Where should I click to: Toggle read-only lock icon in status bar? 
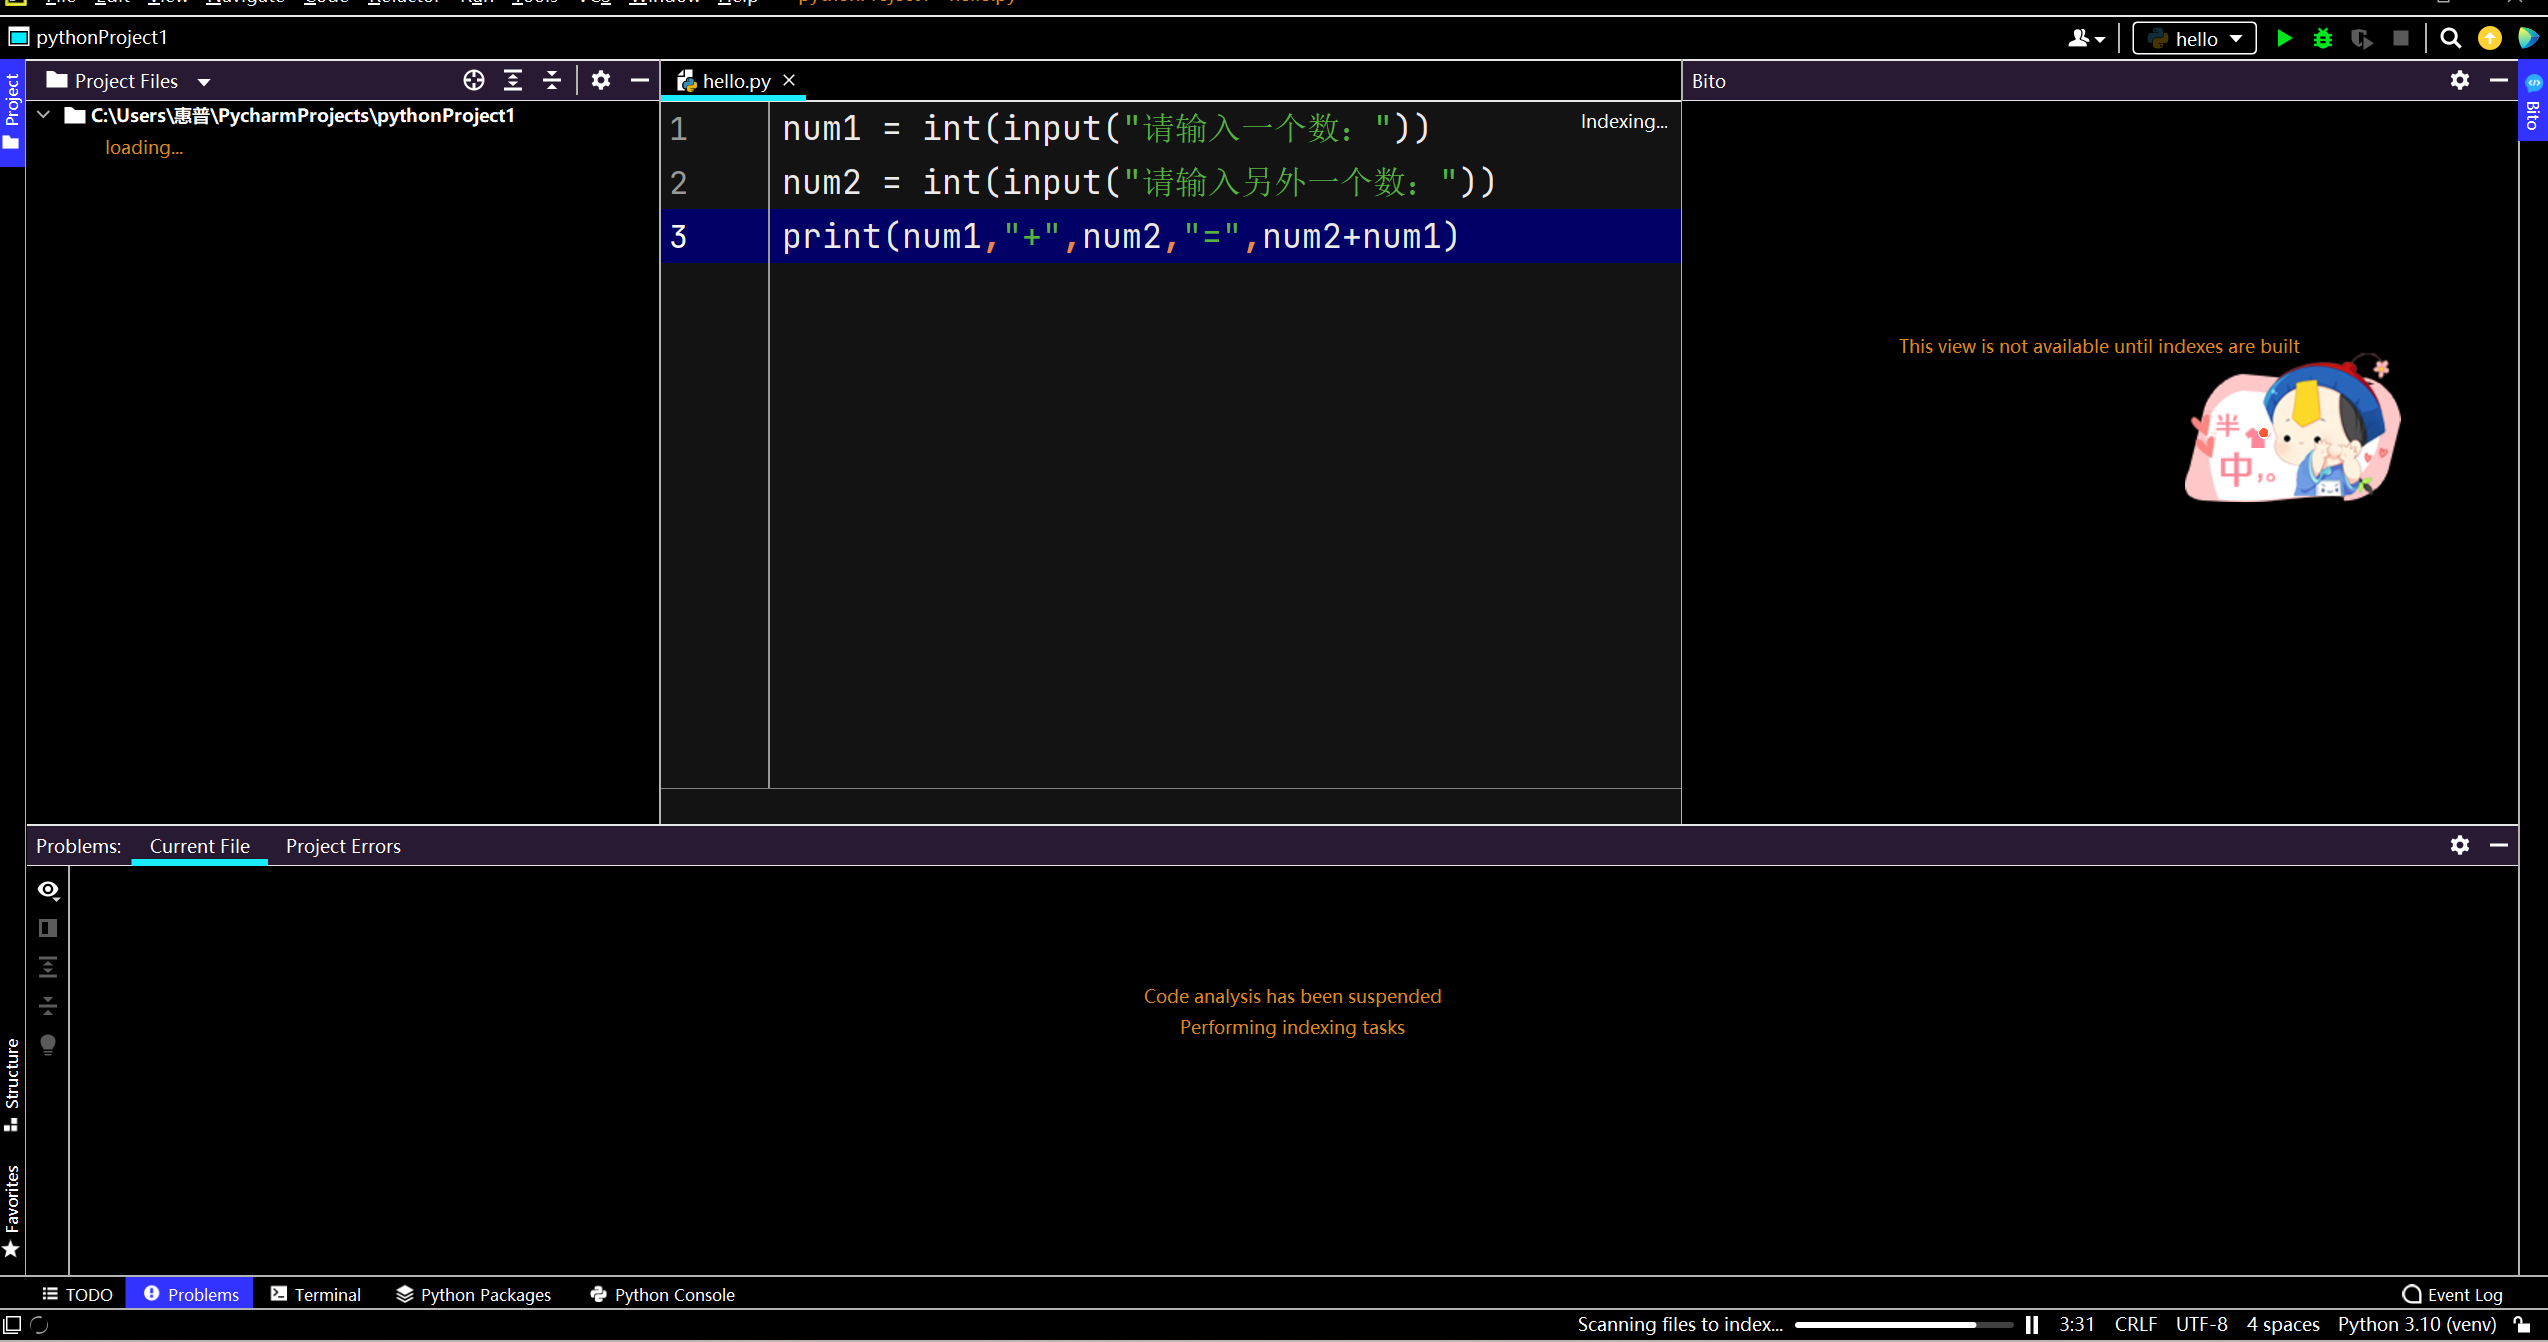[x=2522, y=1324]
